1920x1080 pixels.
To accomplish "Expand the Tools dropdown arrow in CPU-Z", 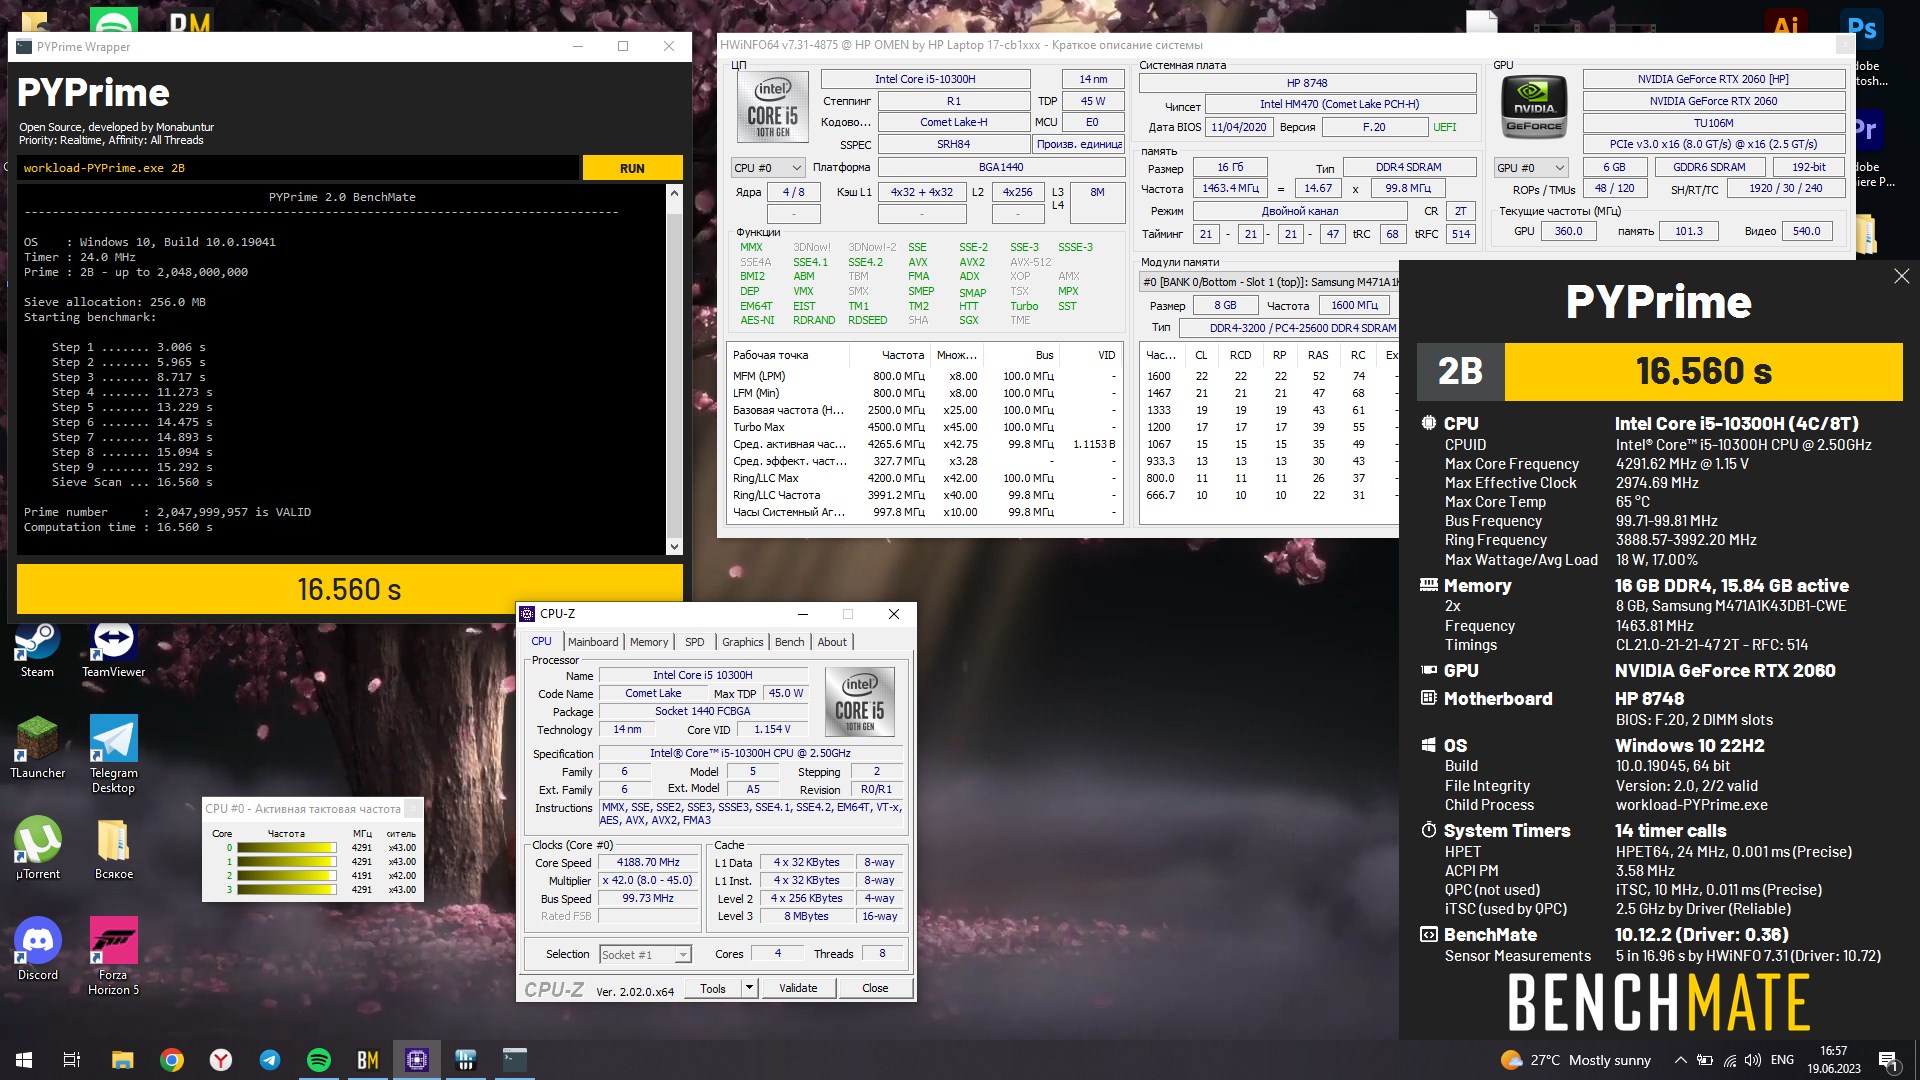I will (x=748, y=988).
